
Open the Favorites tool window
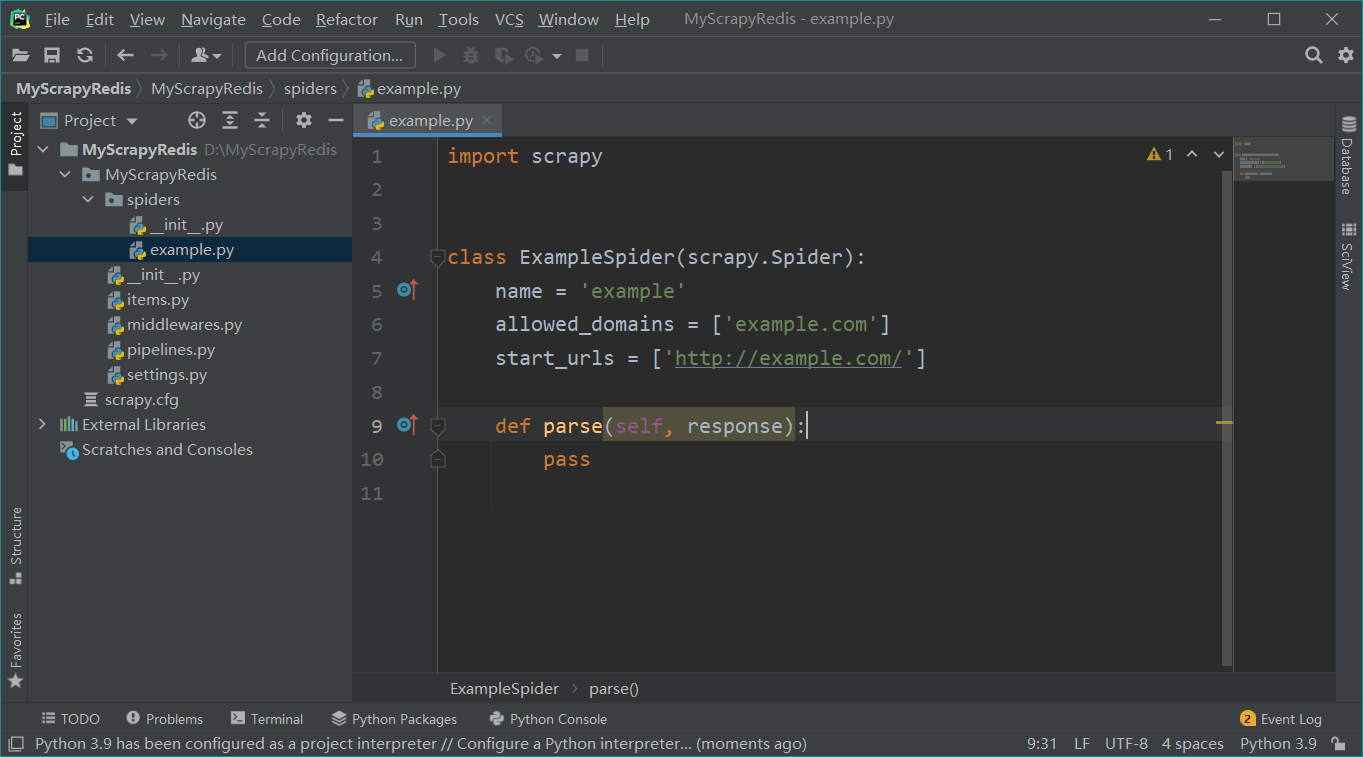tap(15, 650)
